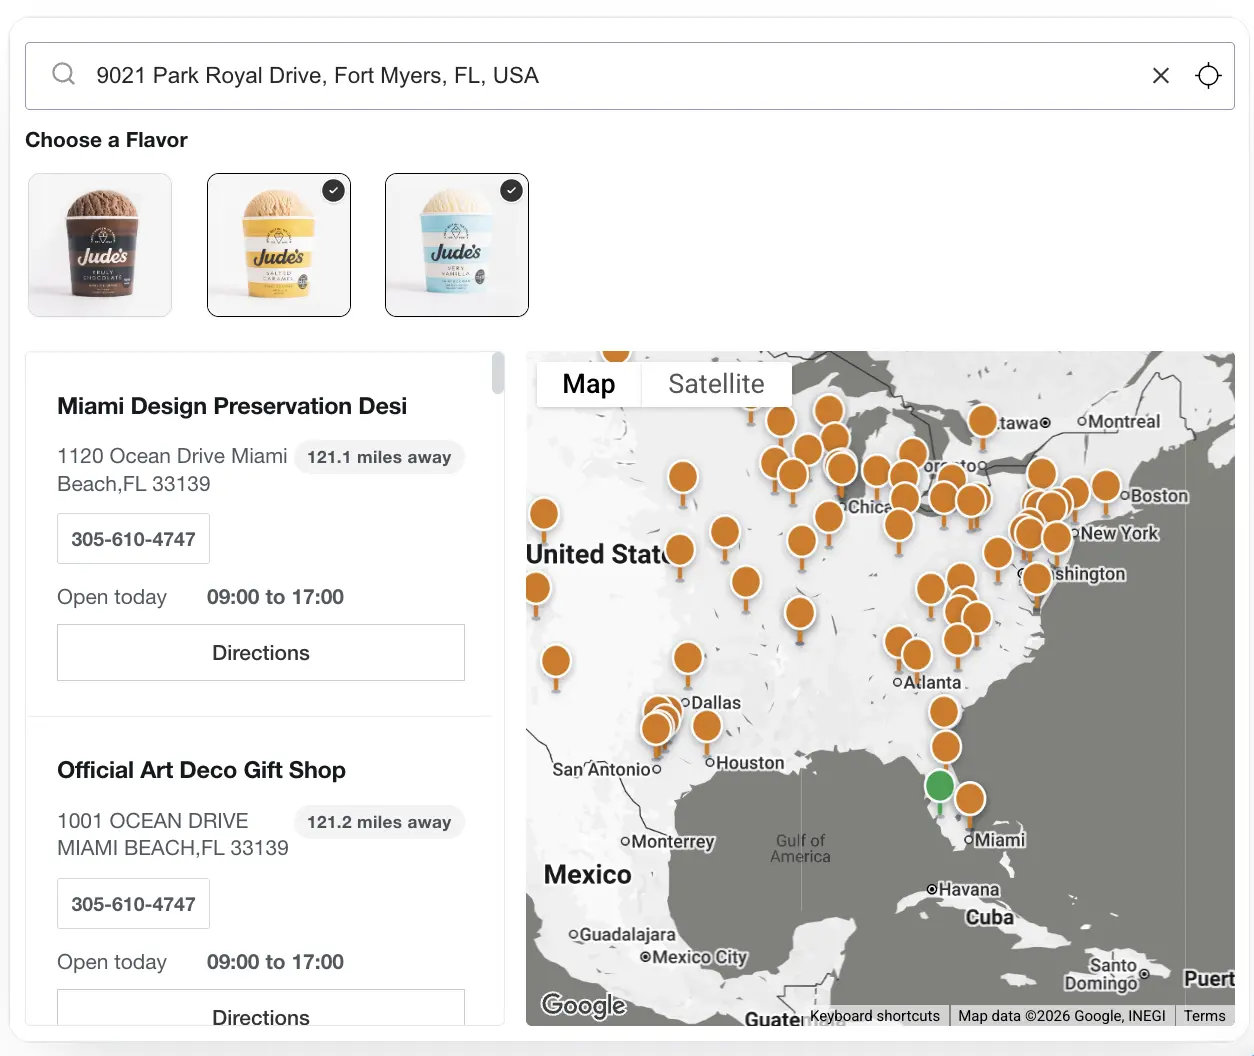
Task: Get directions to Miami Design Preservation
Action: [261, 653]
